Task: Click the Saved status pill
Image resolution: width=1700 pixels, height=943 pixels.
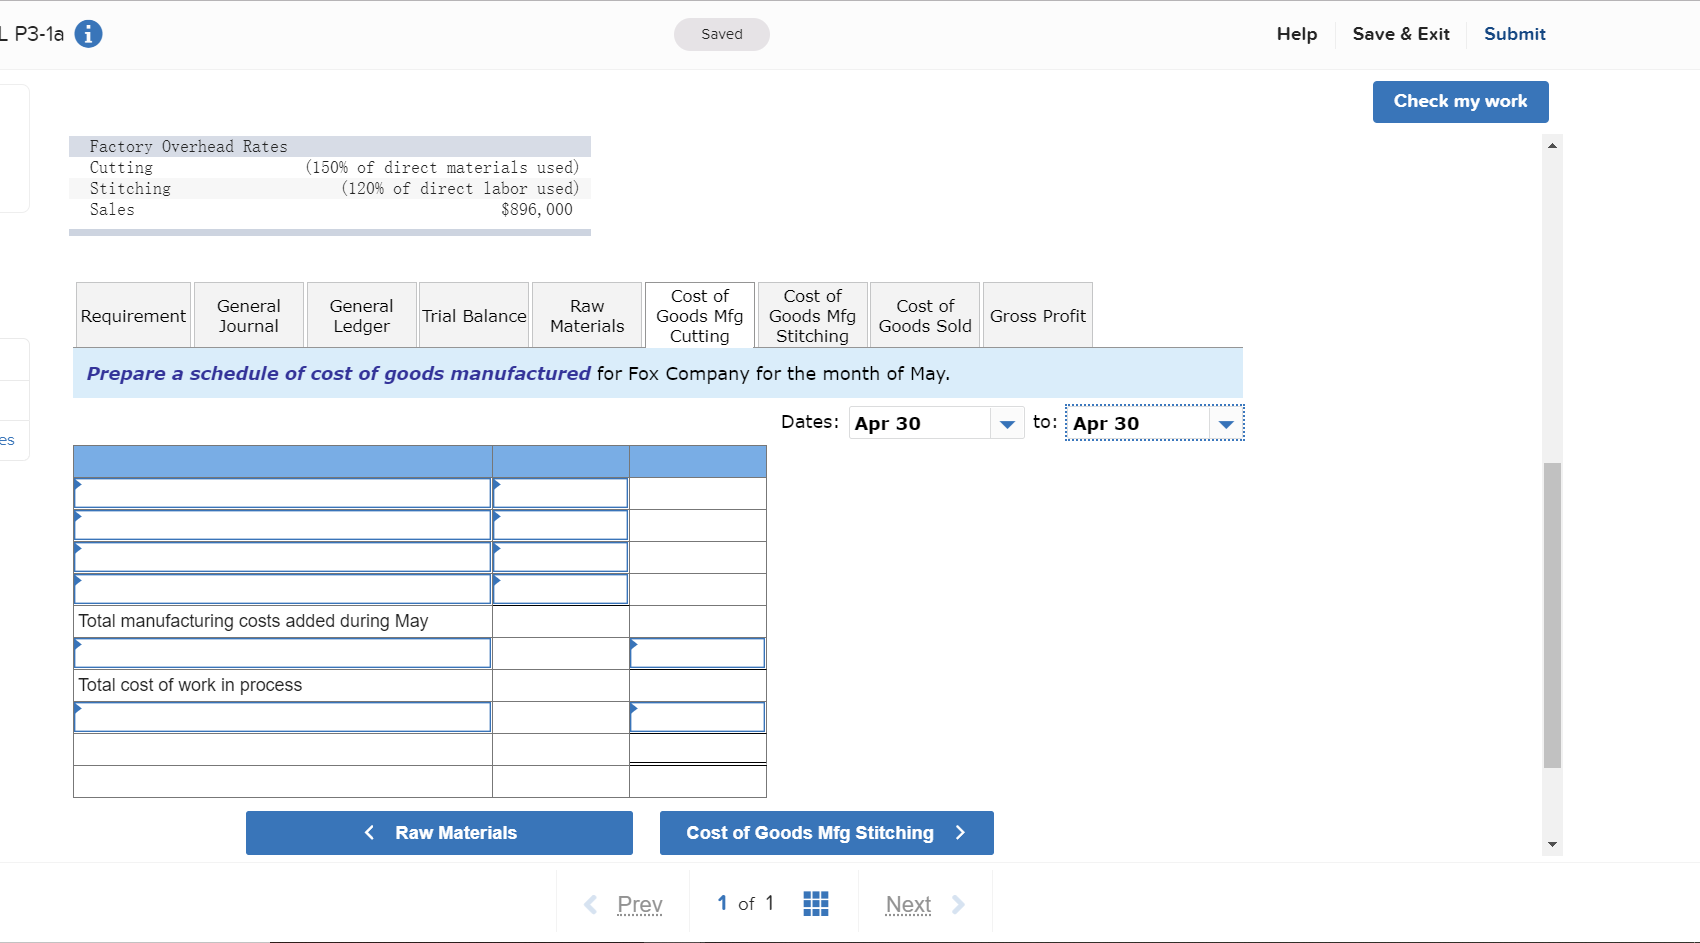Action: click(x=722, y=34)
